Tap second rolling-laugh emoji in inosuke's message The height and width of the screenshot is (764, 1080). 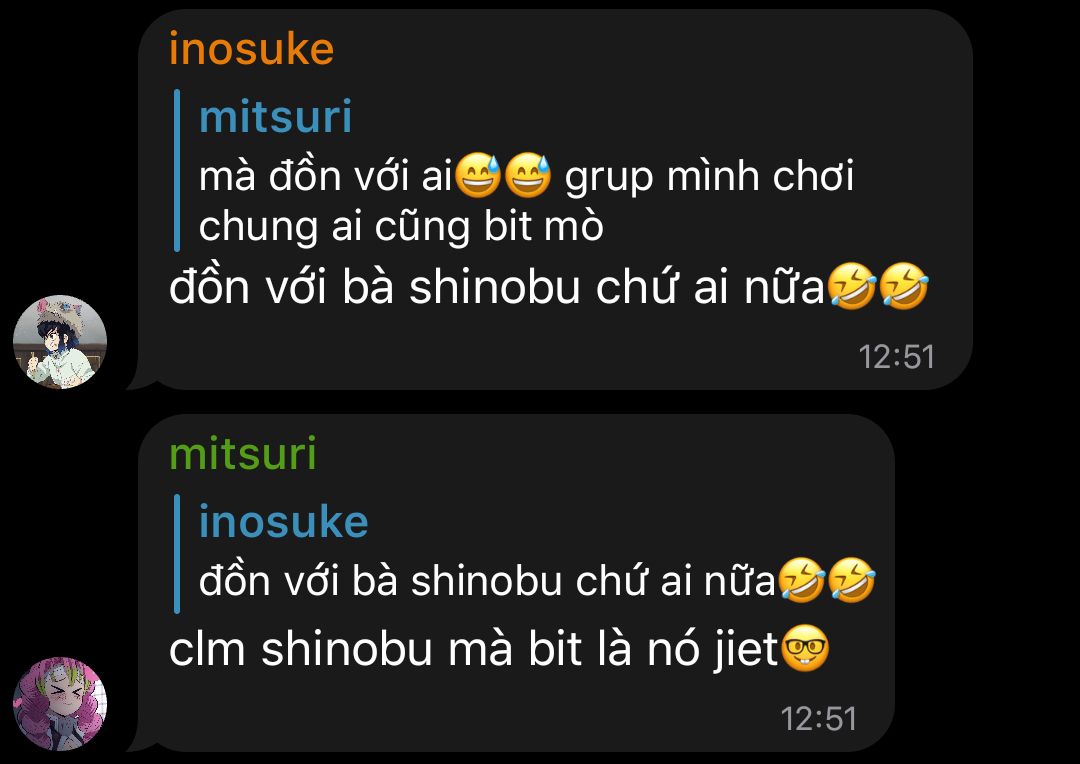click(904, 286)
